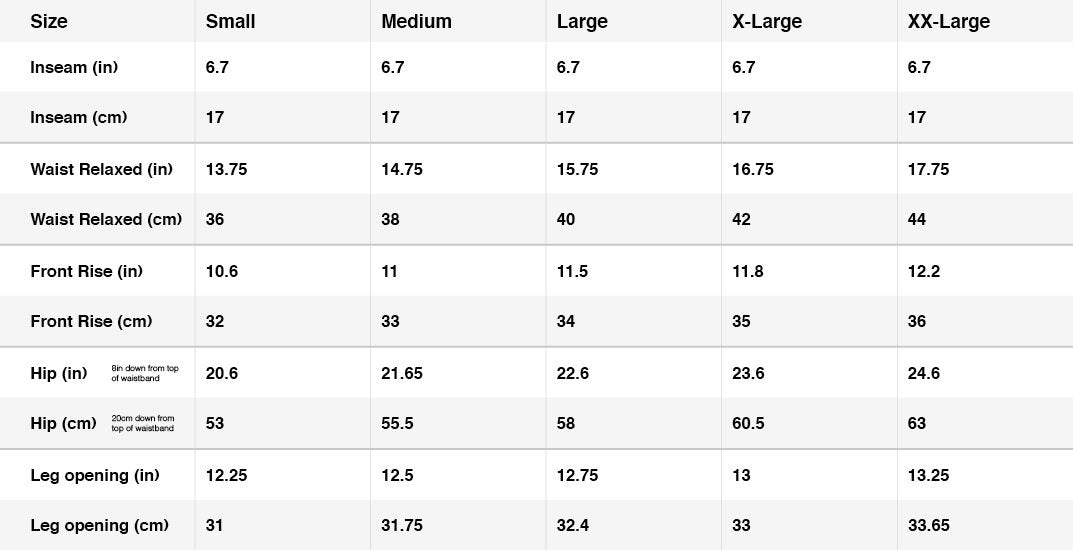Select the 21.65 Medium hip value
Screen dimensions: 1073x550
coord(402,374)
